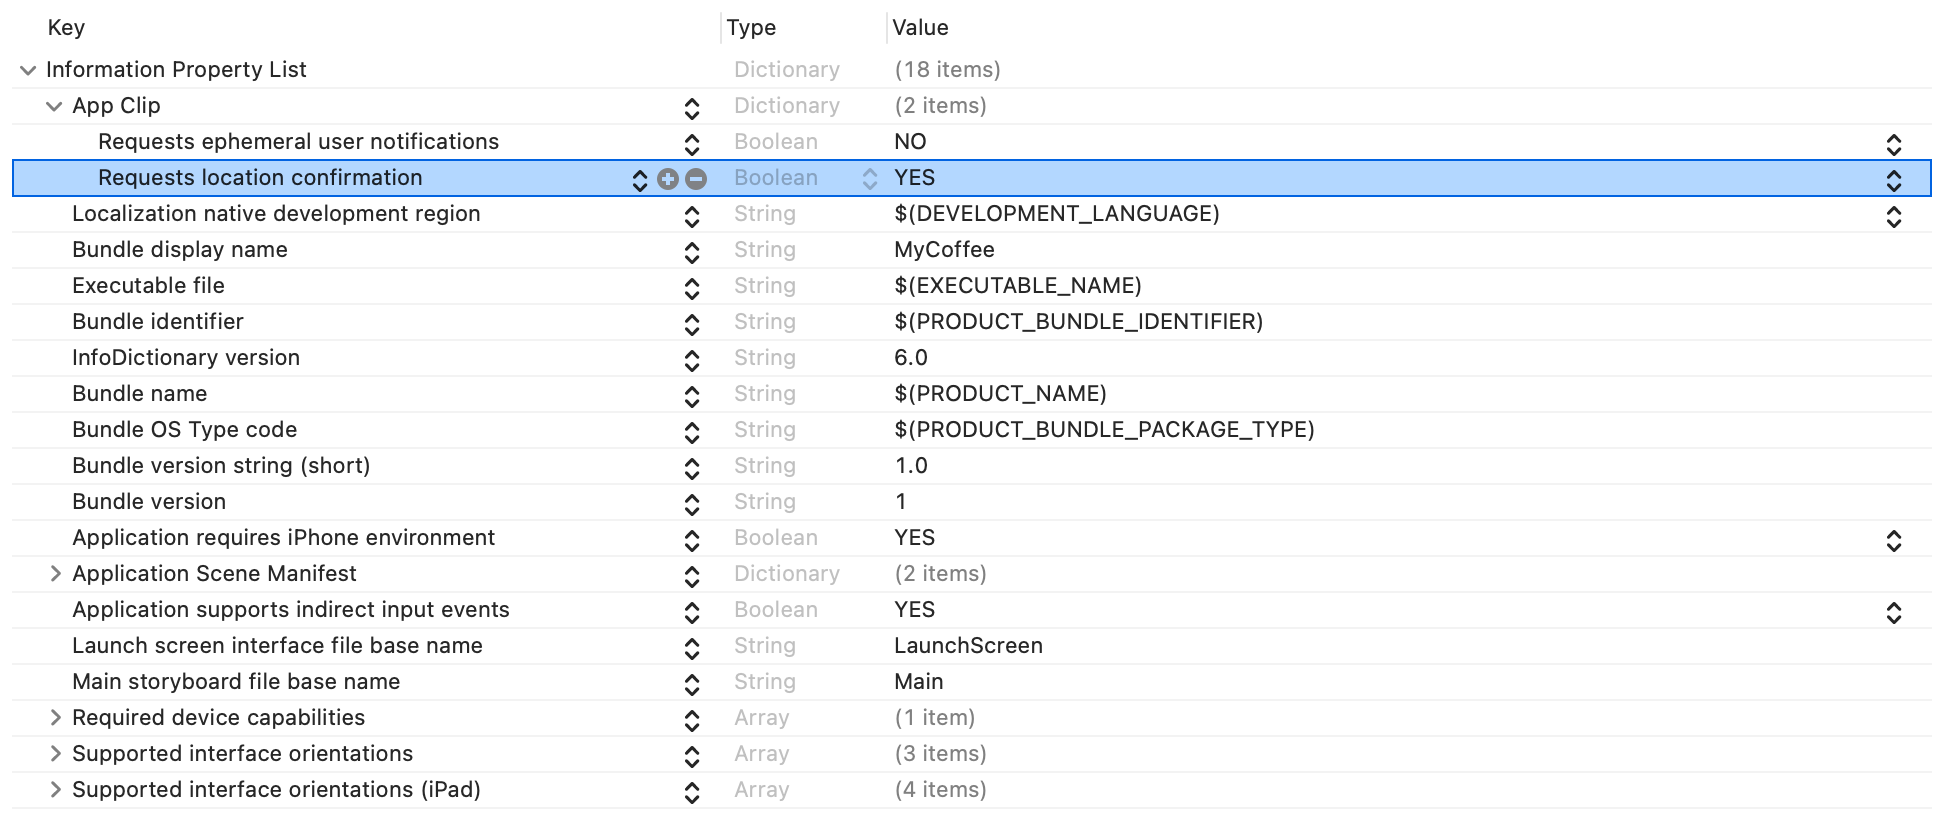Select the LaunchScreen value field
Viewport: 1944px width, 821px height.
pos(968,646)
